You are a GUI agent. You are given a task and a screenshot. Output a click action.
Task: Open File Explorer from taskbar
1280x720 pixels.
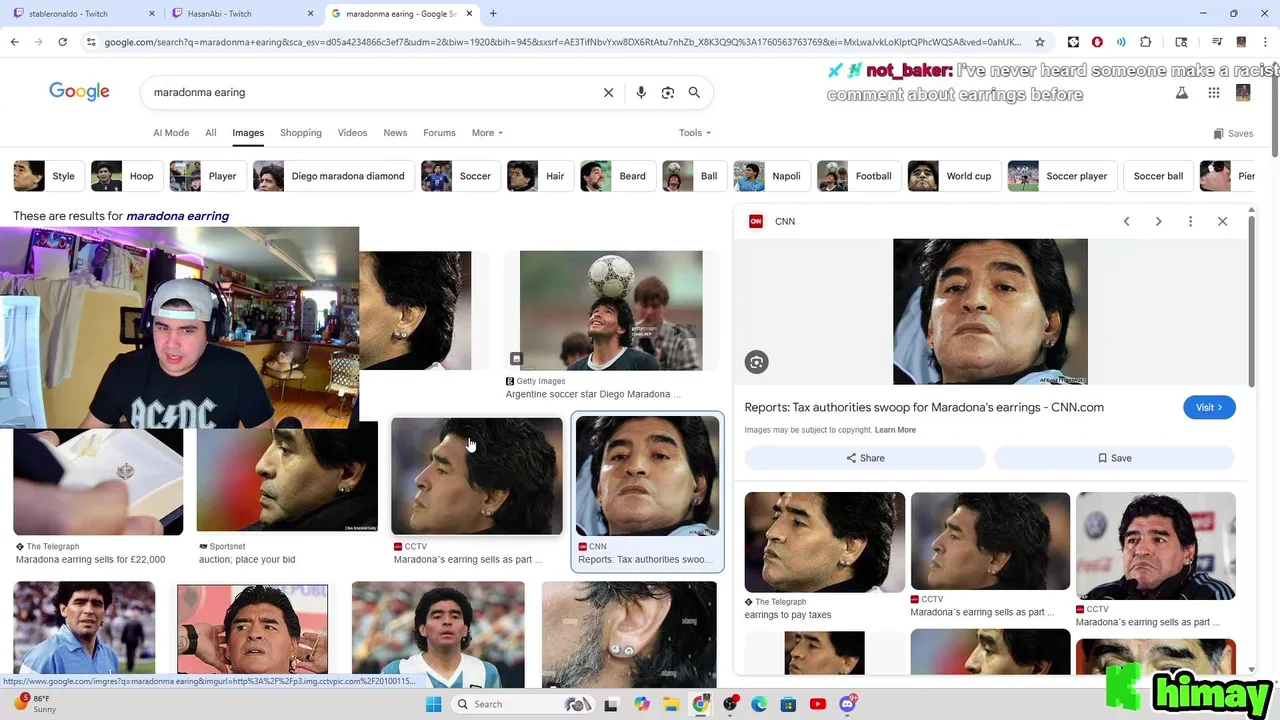(671, 704)
